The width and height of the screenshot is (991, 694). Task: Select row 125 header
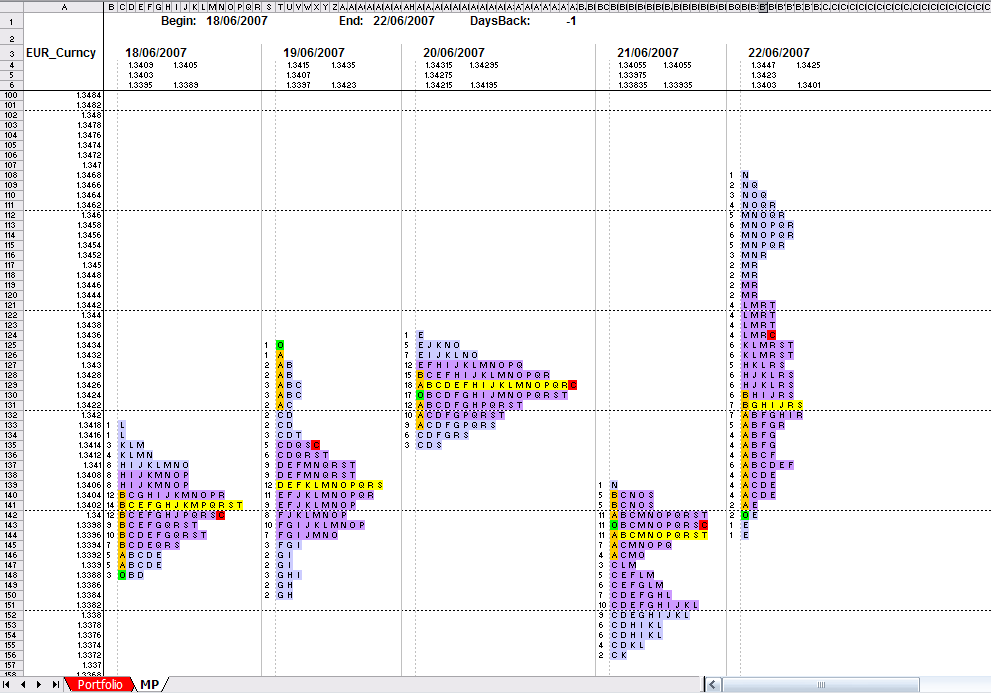point(11,345)
